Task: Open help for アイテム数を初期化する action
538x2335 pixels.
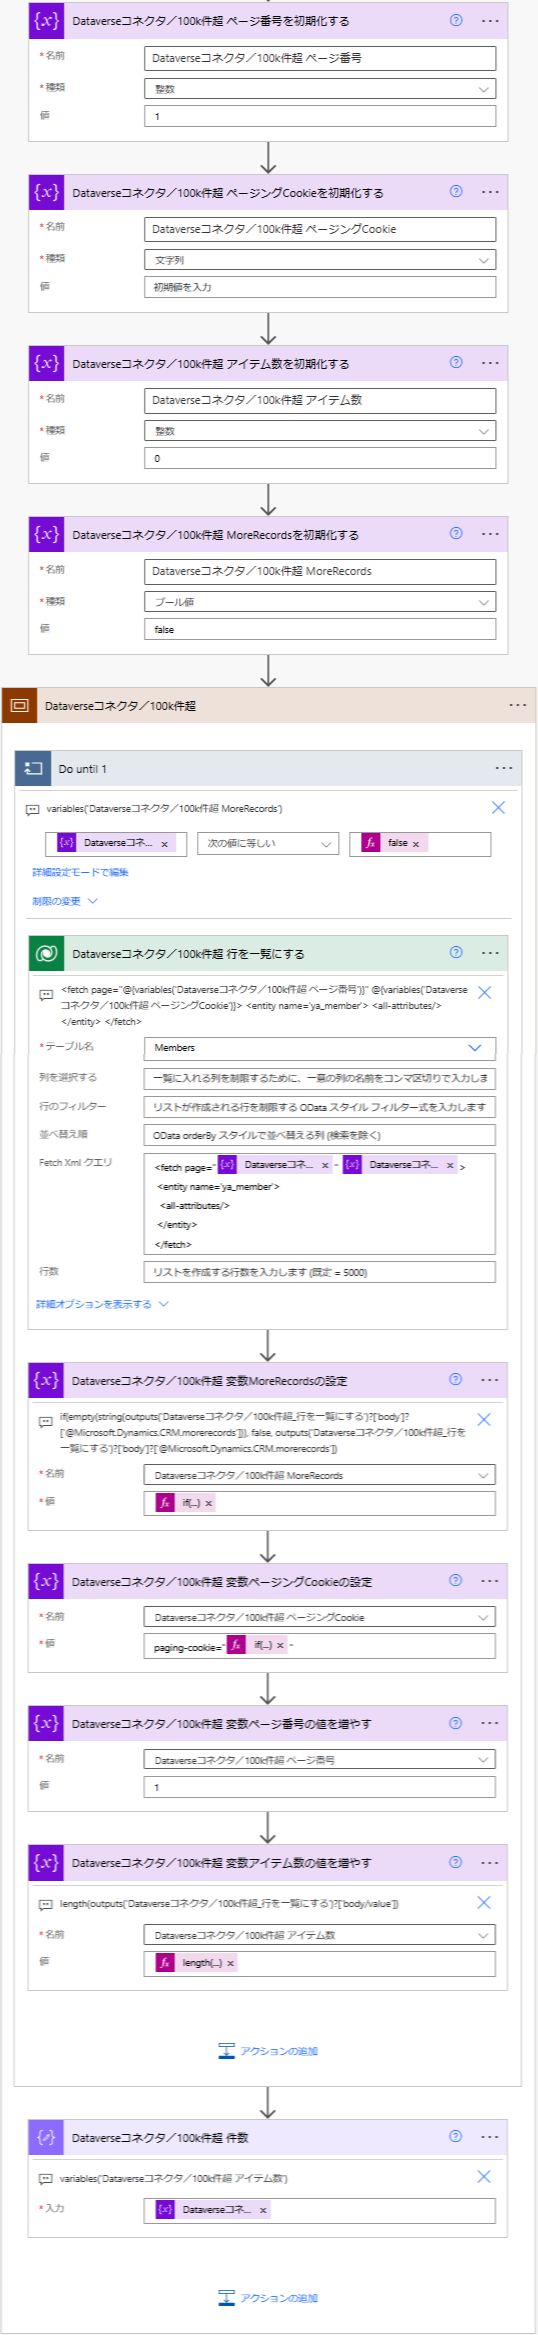Action: 456,362
